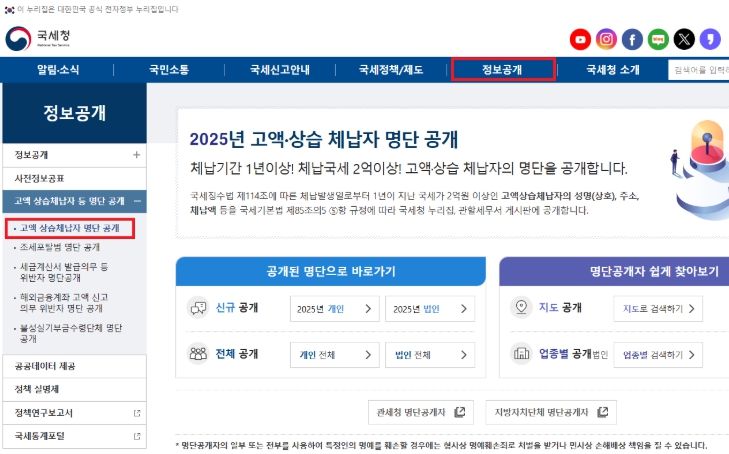The height and width of the screenshot is (454, 729).
Task: Open the X (Twitter) icon
Action: [x=684, y=39]
